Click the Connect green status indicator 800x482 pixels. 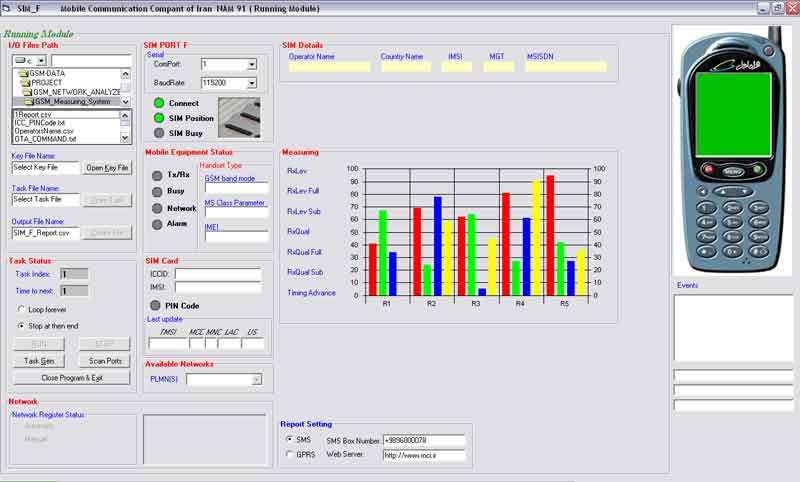(159, 103)
